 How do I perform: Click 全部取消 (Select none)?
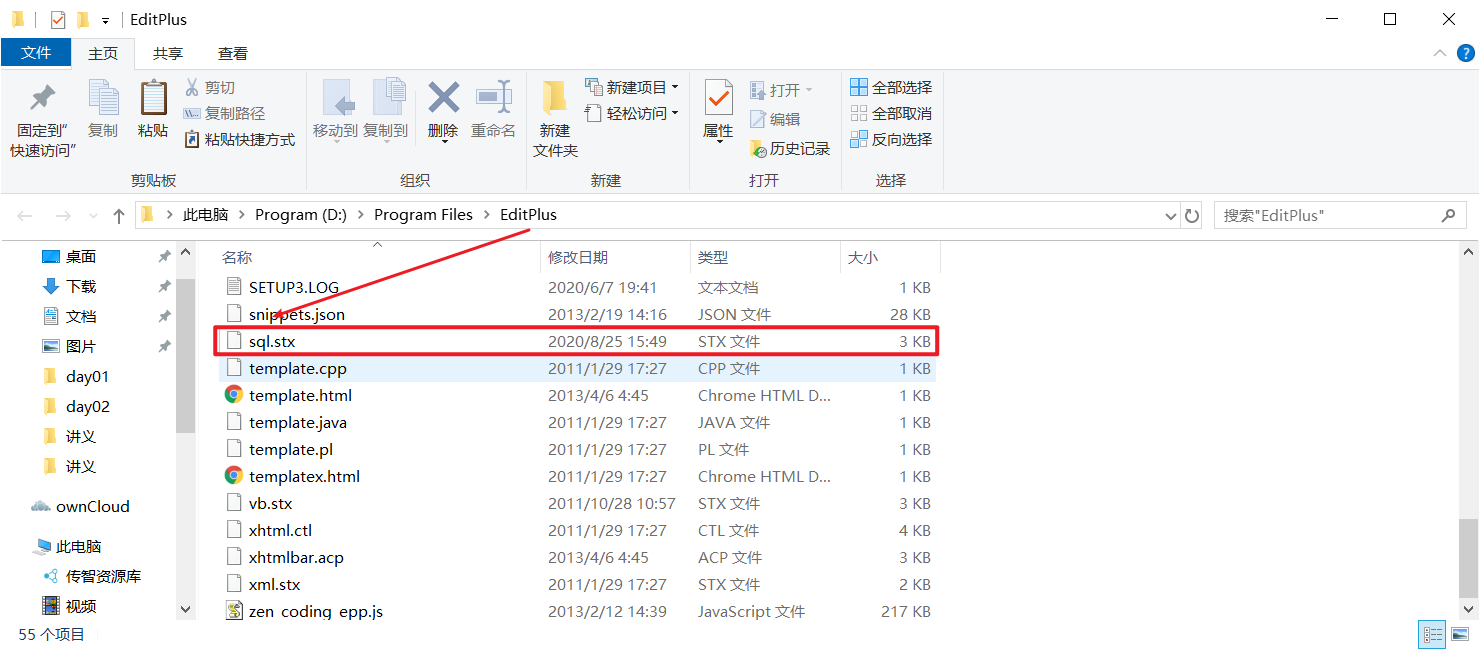[891, 113]
